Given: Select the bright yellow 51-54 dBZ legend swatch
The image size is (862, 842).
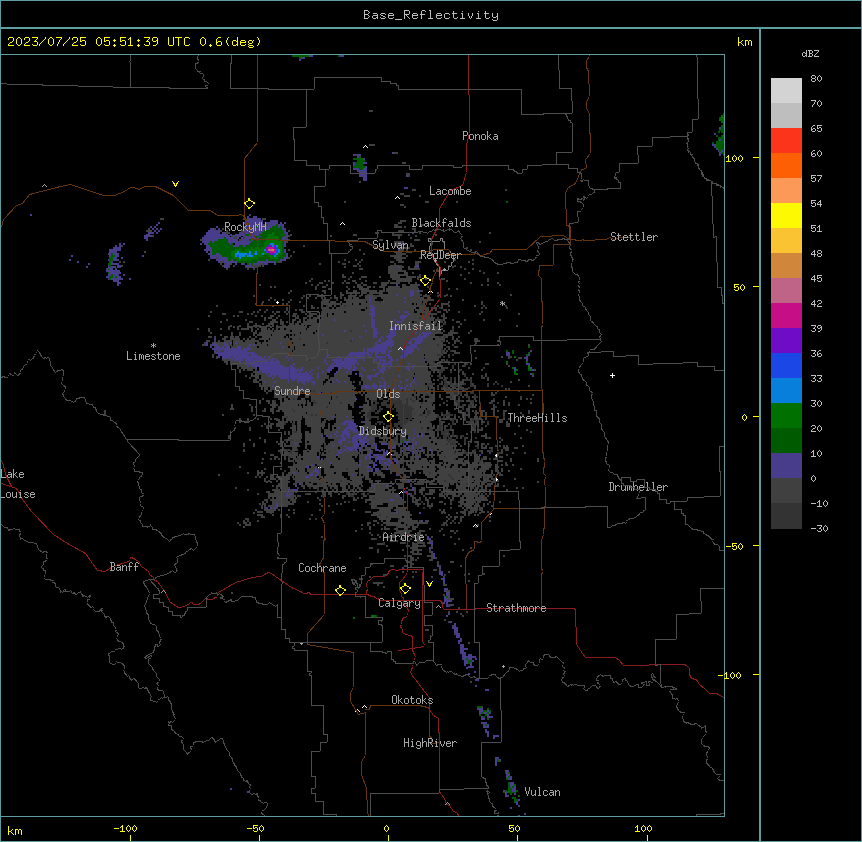Looking at the screenshot, I should coord(786,216).
